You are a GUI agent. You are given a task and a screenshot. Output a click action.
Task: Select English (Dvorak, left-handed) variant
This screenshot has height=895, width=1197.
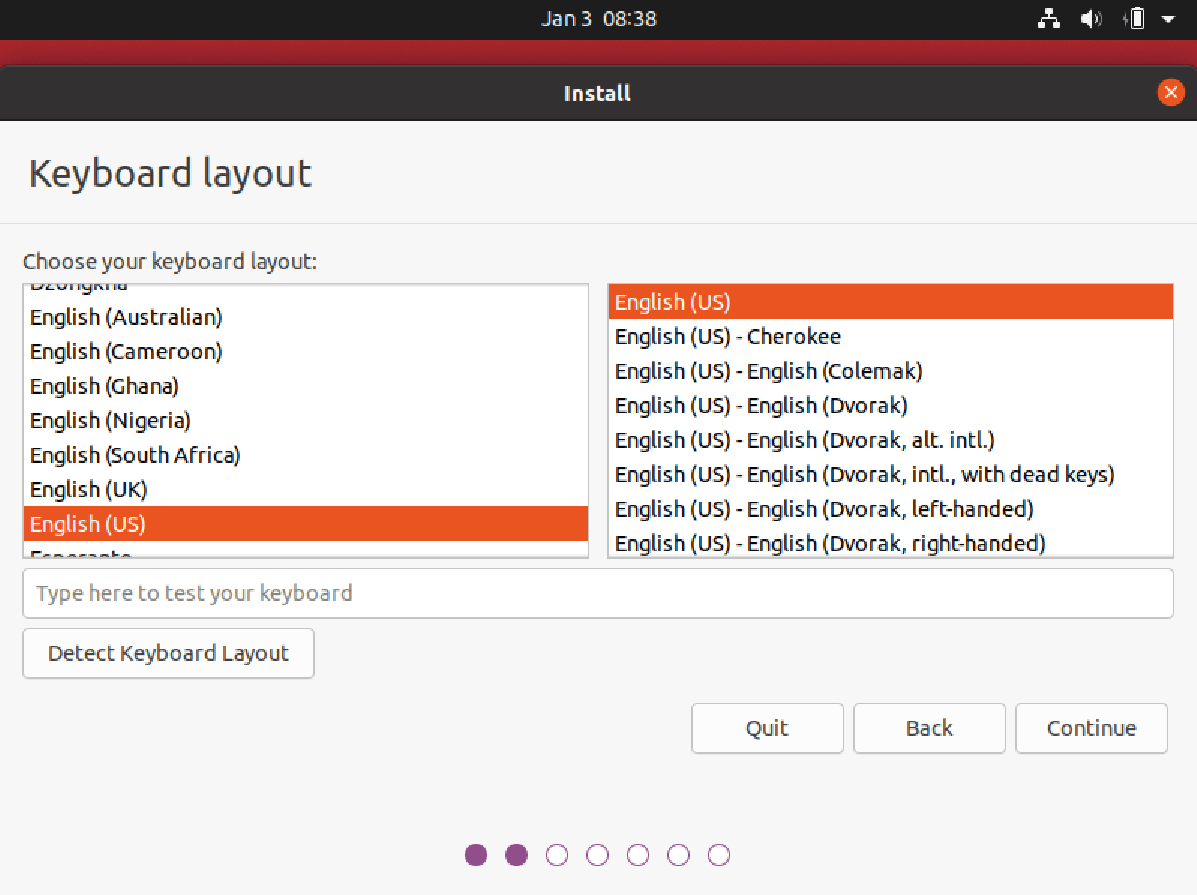click(800, 508)
